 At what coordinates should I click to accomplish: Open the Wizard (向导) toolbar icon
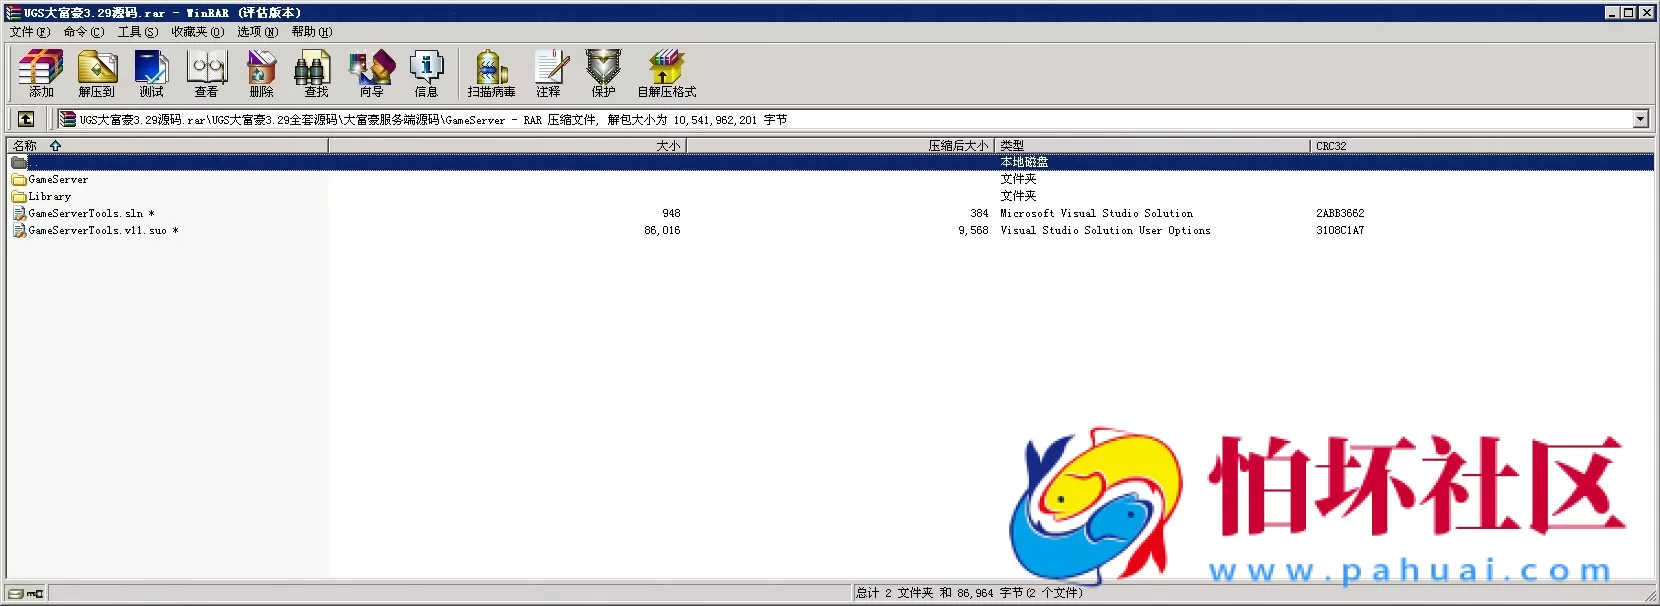372,74
